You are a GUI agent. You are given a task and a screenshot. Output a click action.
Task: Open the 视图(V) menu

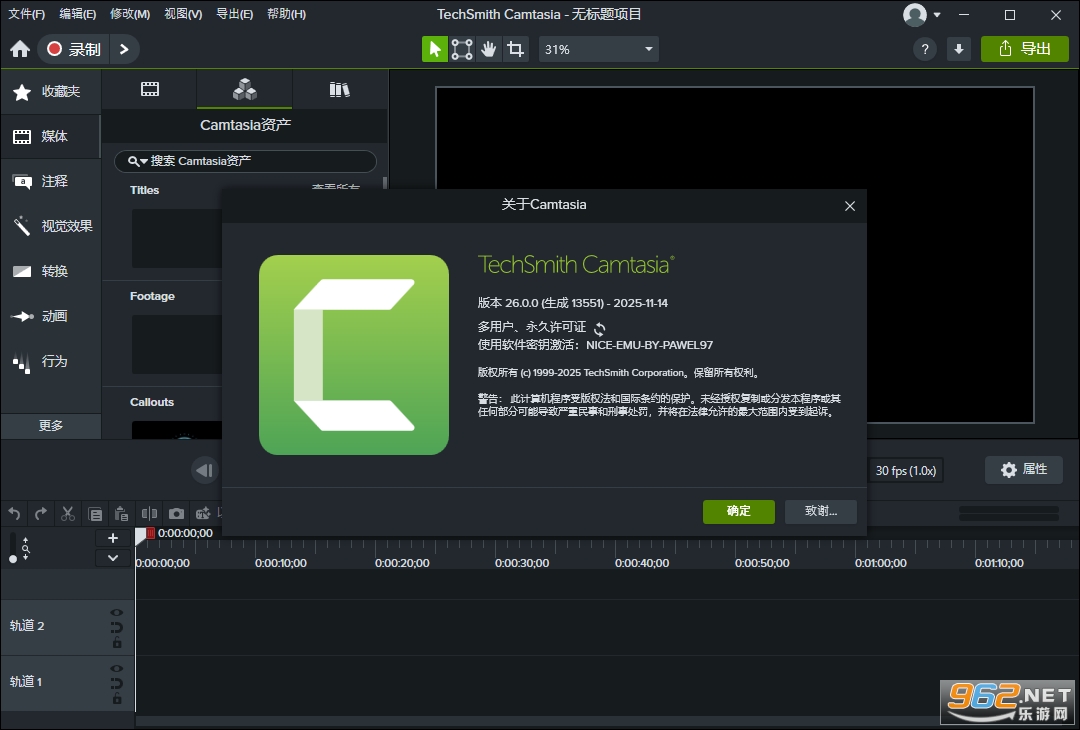183,14
